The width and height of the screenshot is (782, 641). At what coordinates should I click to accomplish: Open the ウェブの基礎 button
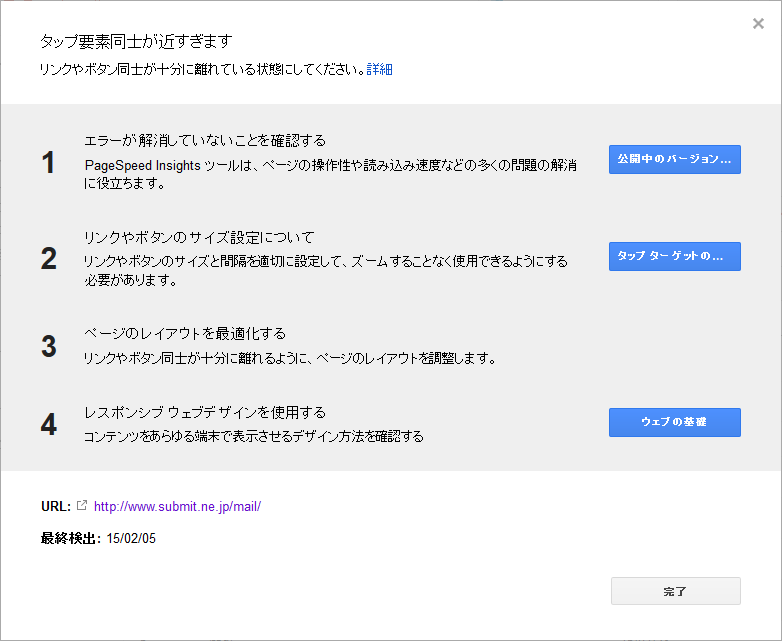pos(674,422)
